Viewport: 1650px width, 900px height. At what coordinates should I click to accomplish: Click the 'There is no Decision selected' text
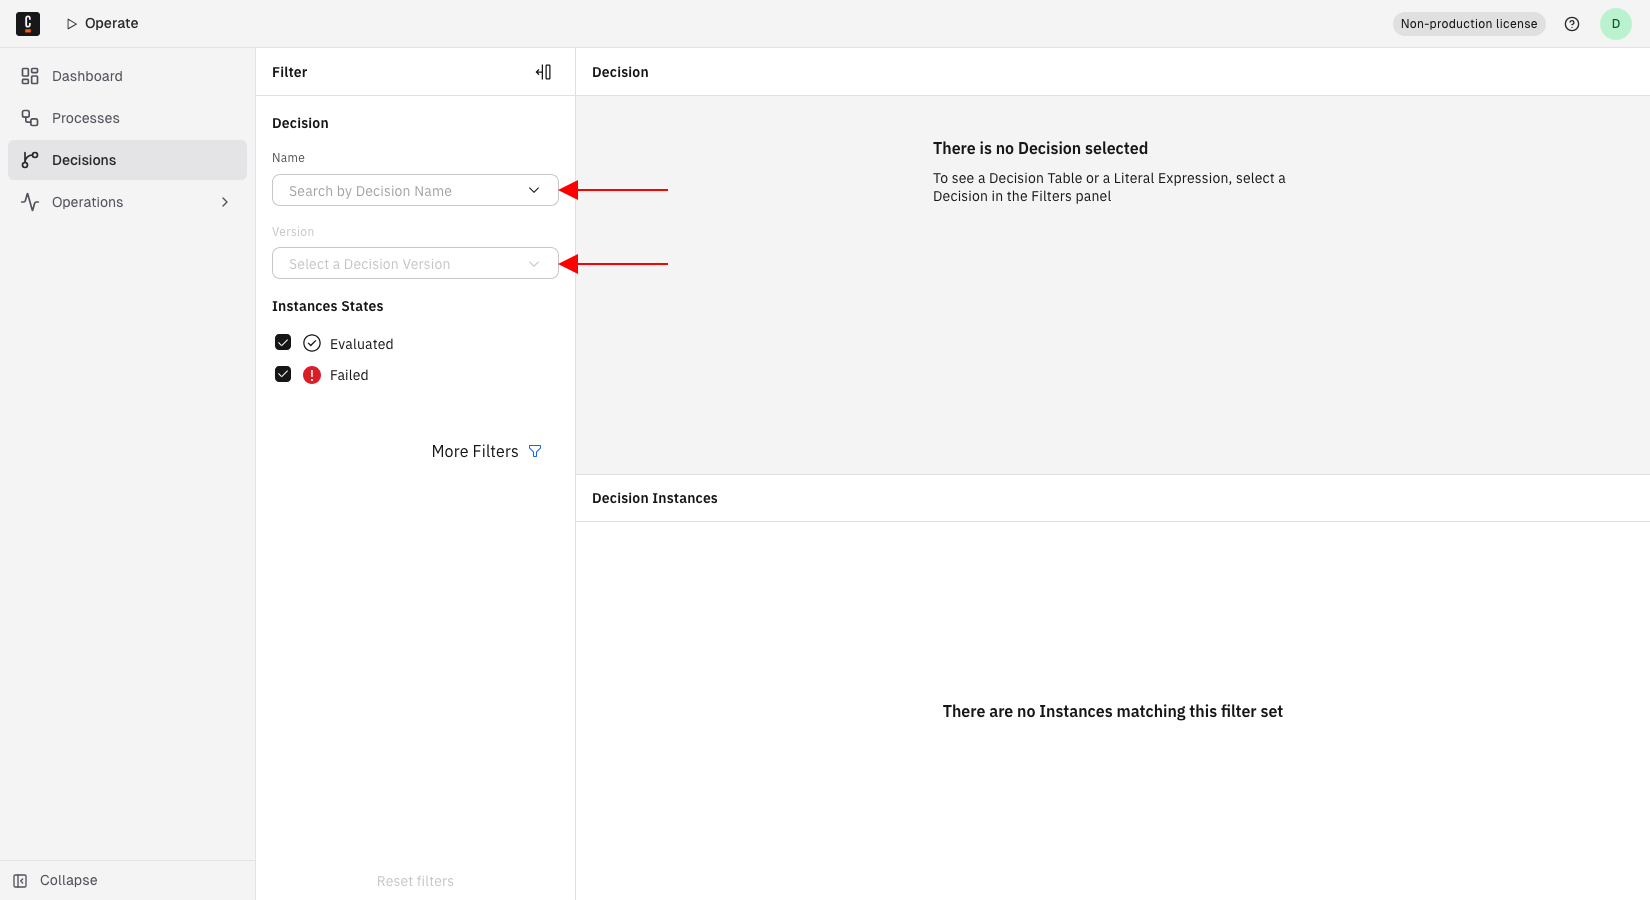click(x=1040, y=148)
